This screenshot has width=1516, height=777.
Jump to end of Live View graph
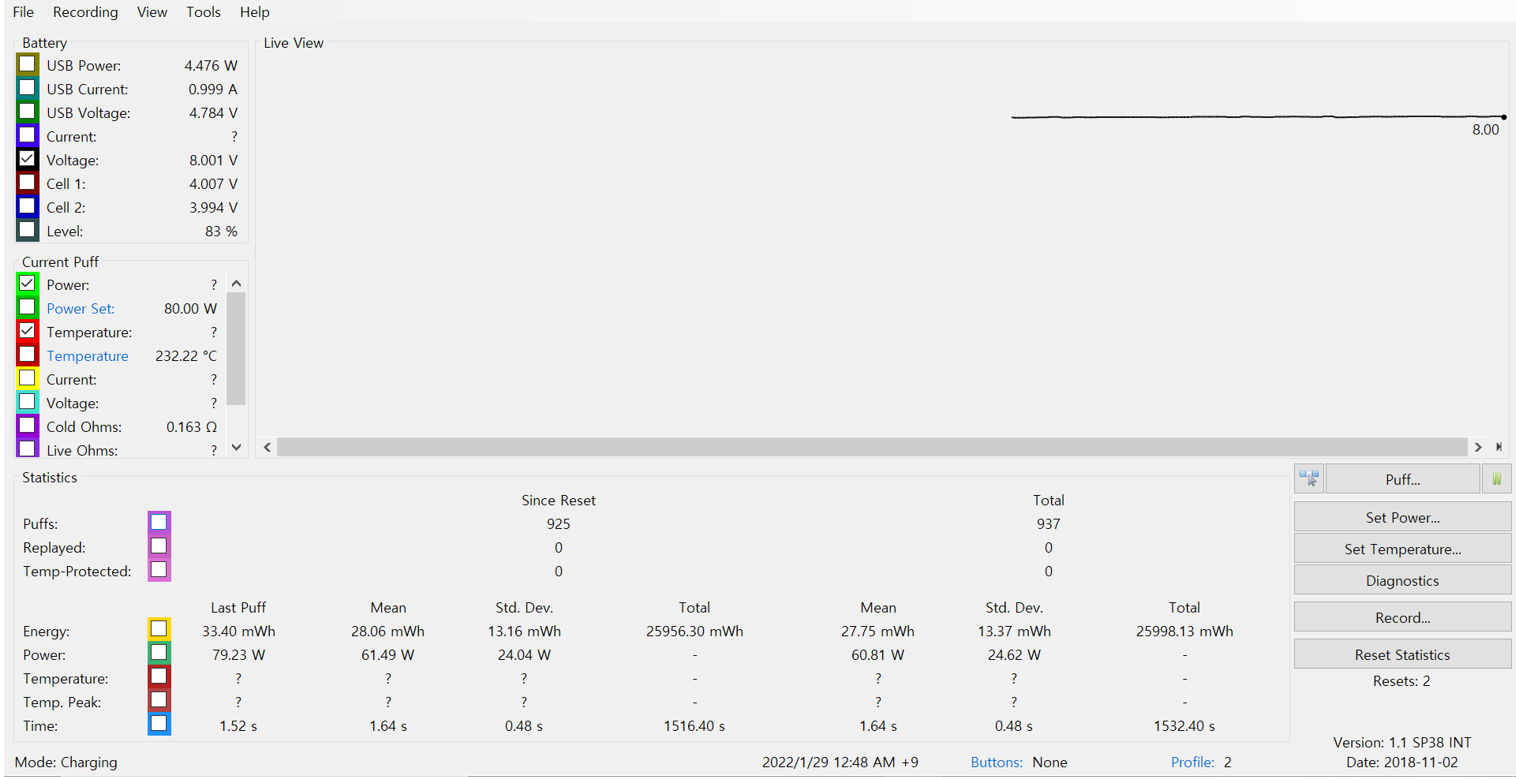[1498, 447]
